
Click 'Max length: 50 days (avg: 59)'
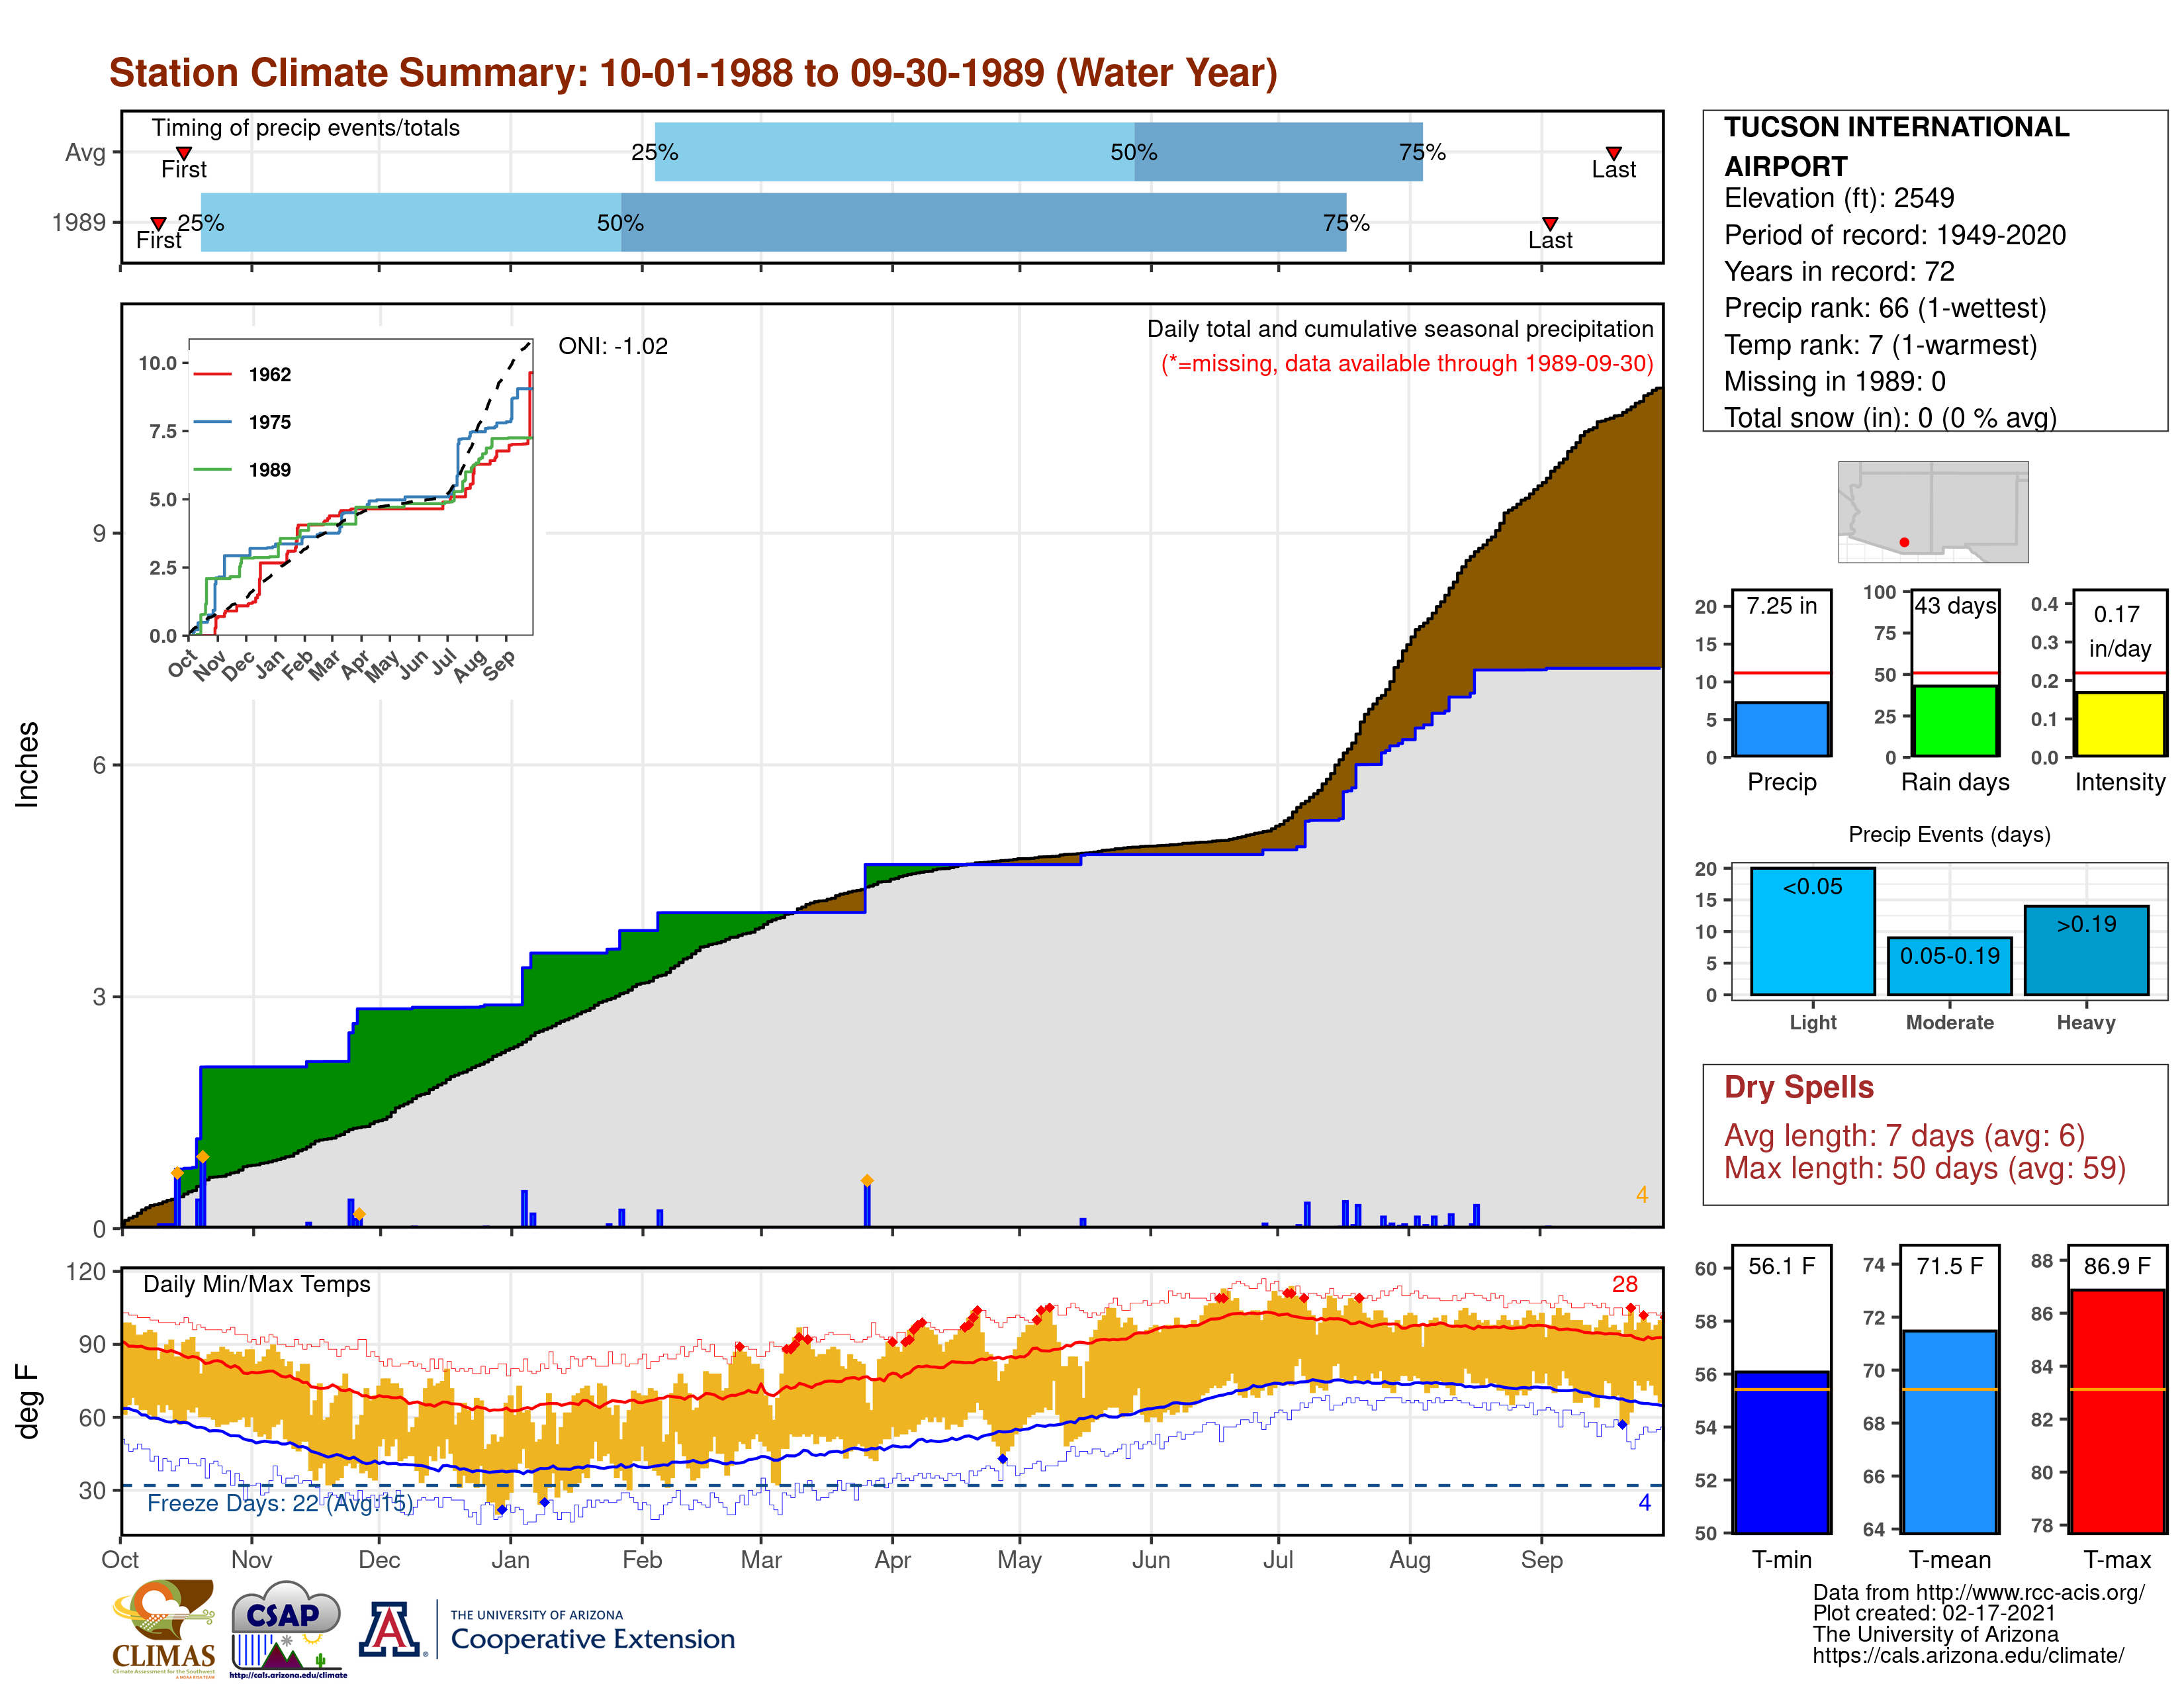(1924, 1168)
